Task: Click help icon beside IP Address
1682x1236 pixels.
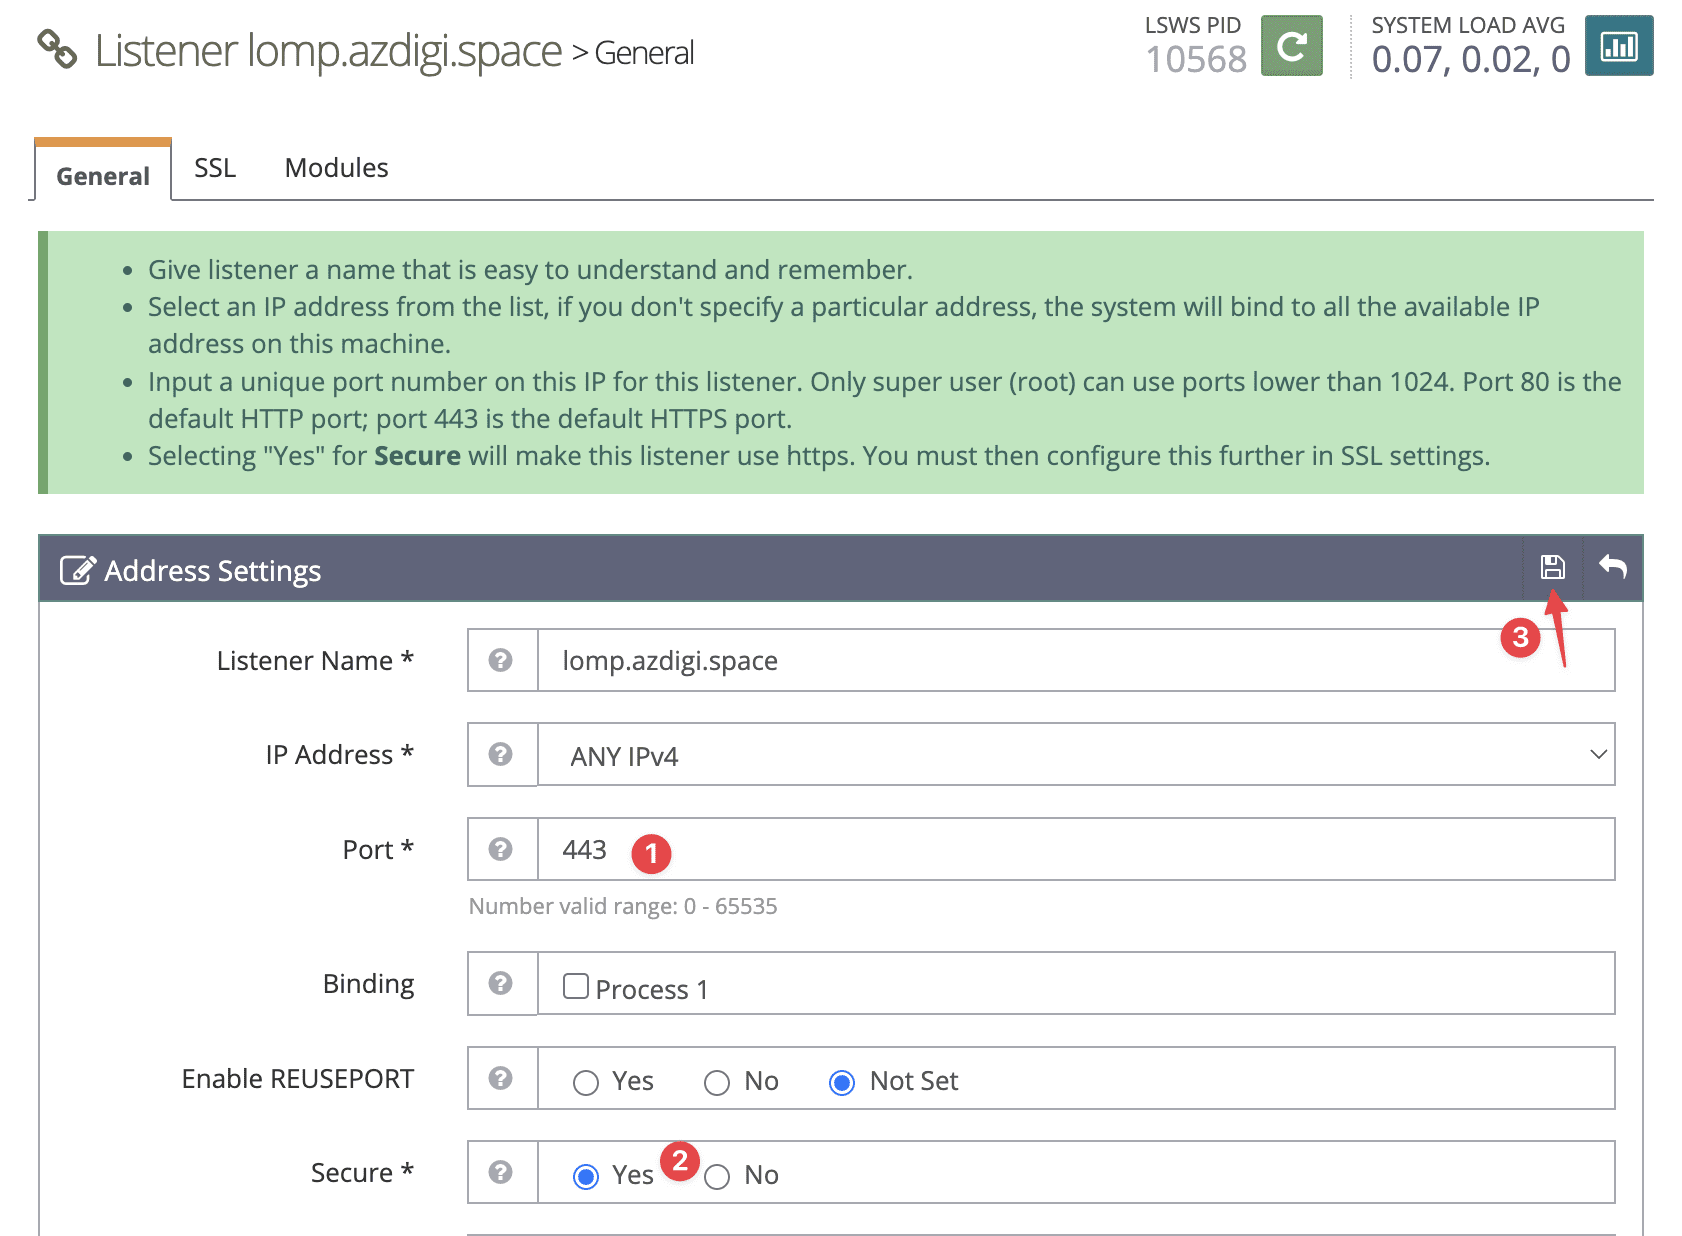Action: pos(501,754)
